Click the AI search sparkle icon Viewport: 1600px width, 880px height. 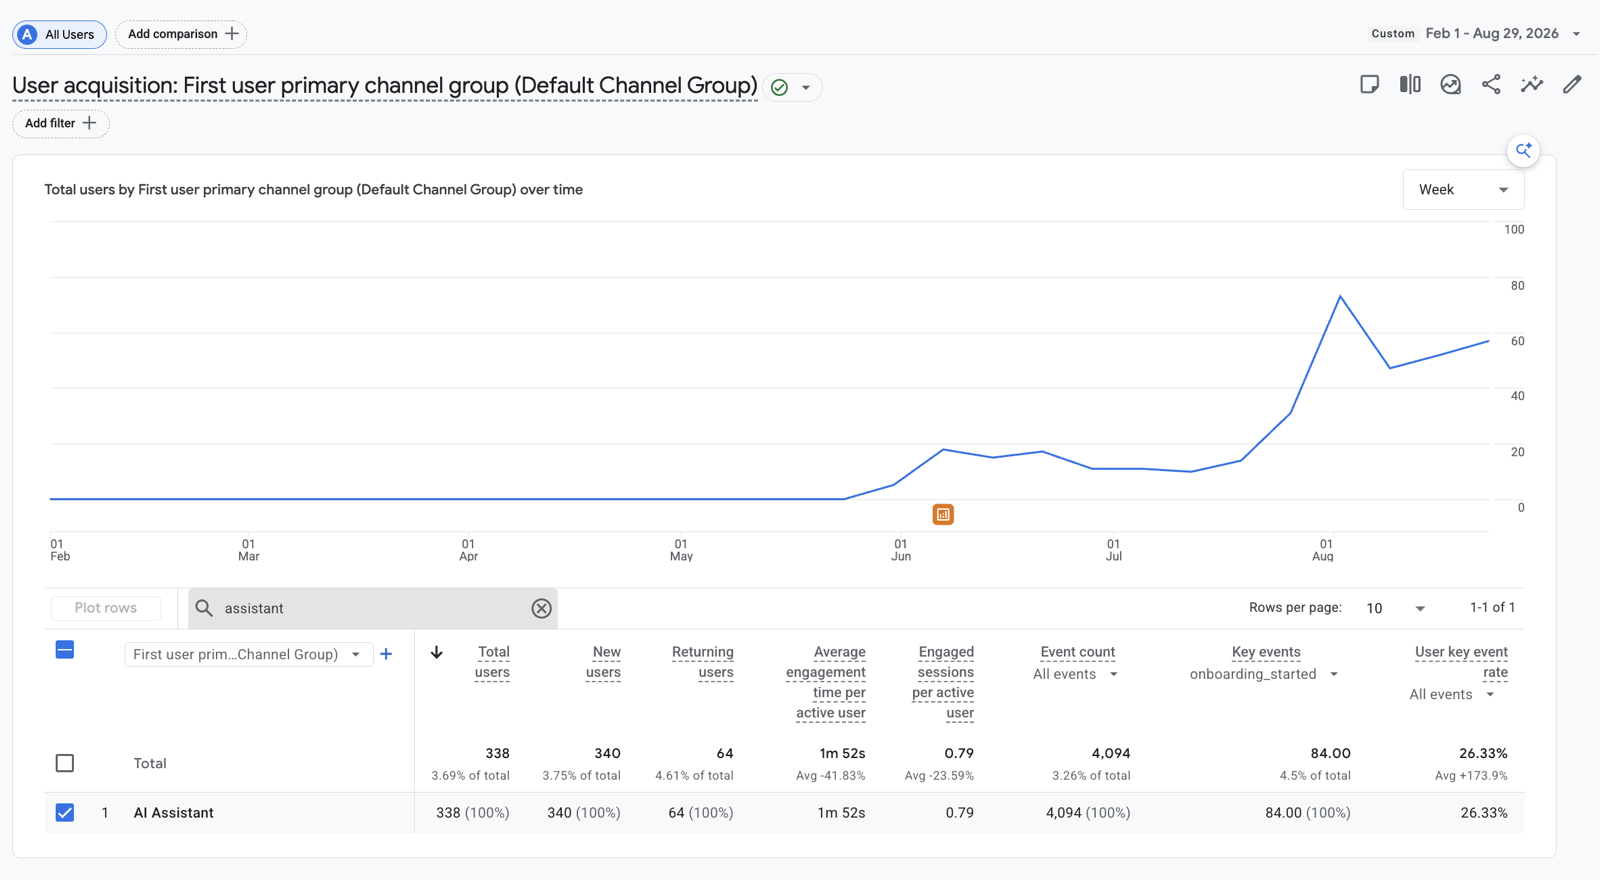(1523, 151)
